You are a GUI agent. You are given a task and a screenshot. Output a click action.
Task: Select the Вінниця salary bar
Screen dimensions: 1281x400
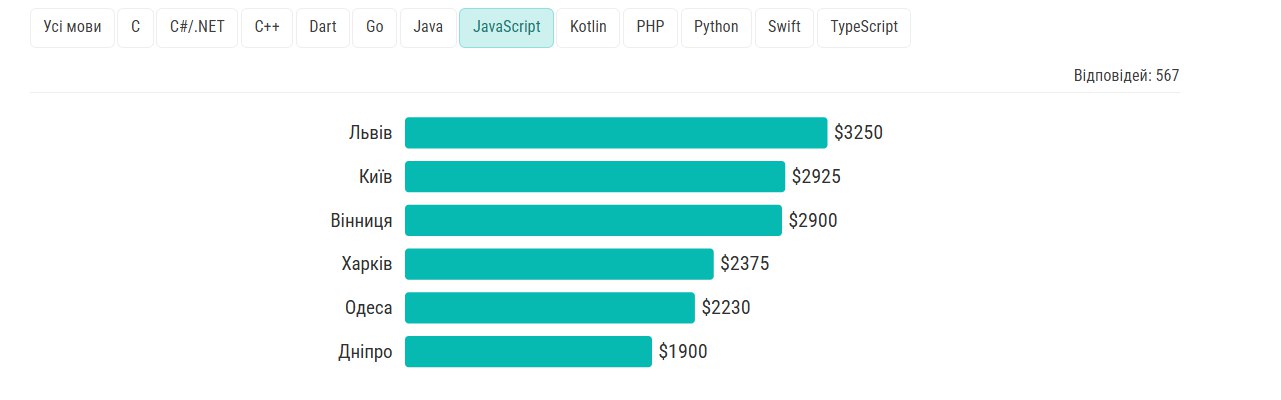pyautogui.click(x=593, y=221)
